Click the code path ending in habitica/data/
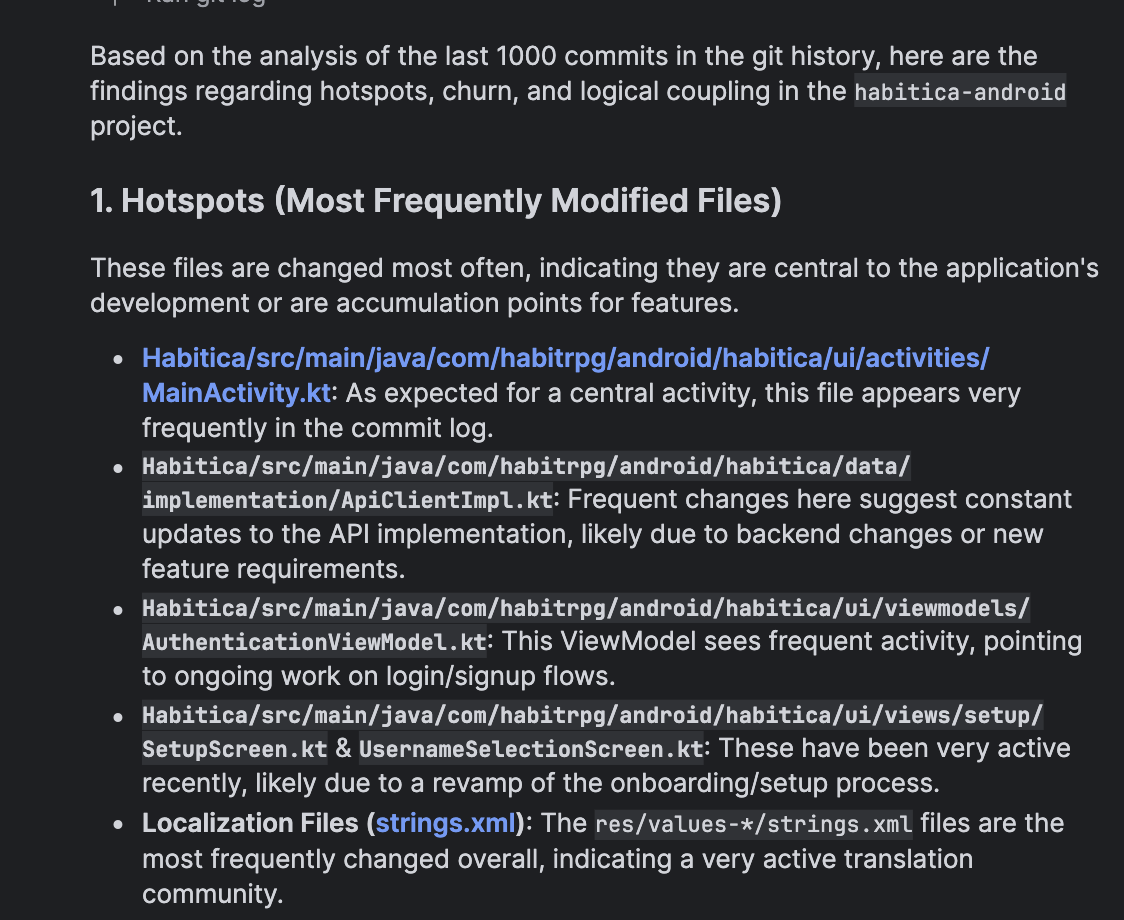Viewport: 1124px width, 920px height. pyautogui.click(x=526, y=466)
